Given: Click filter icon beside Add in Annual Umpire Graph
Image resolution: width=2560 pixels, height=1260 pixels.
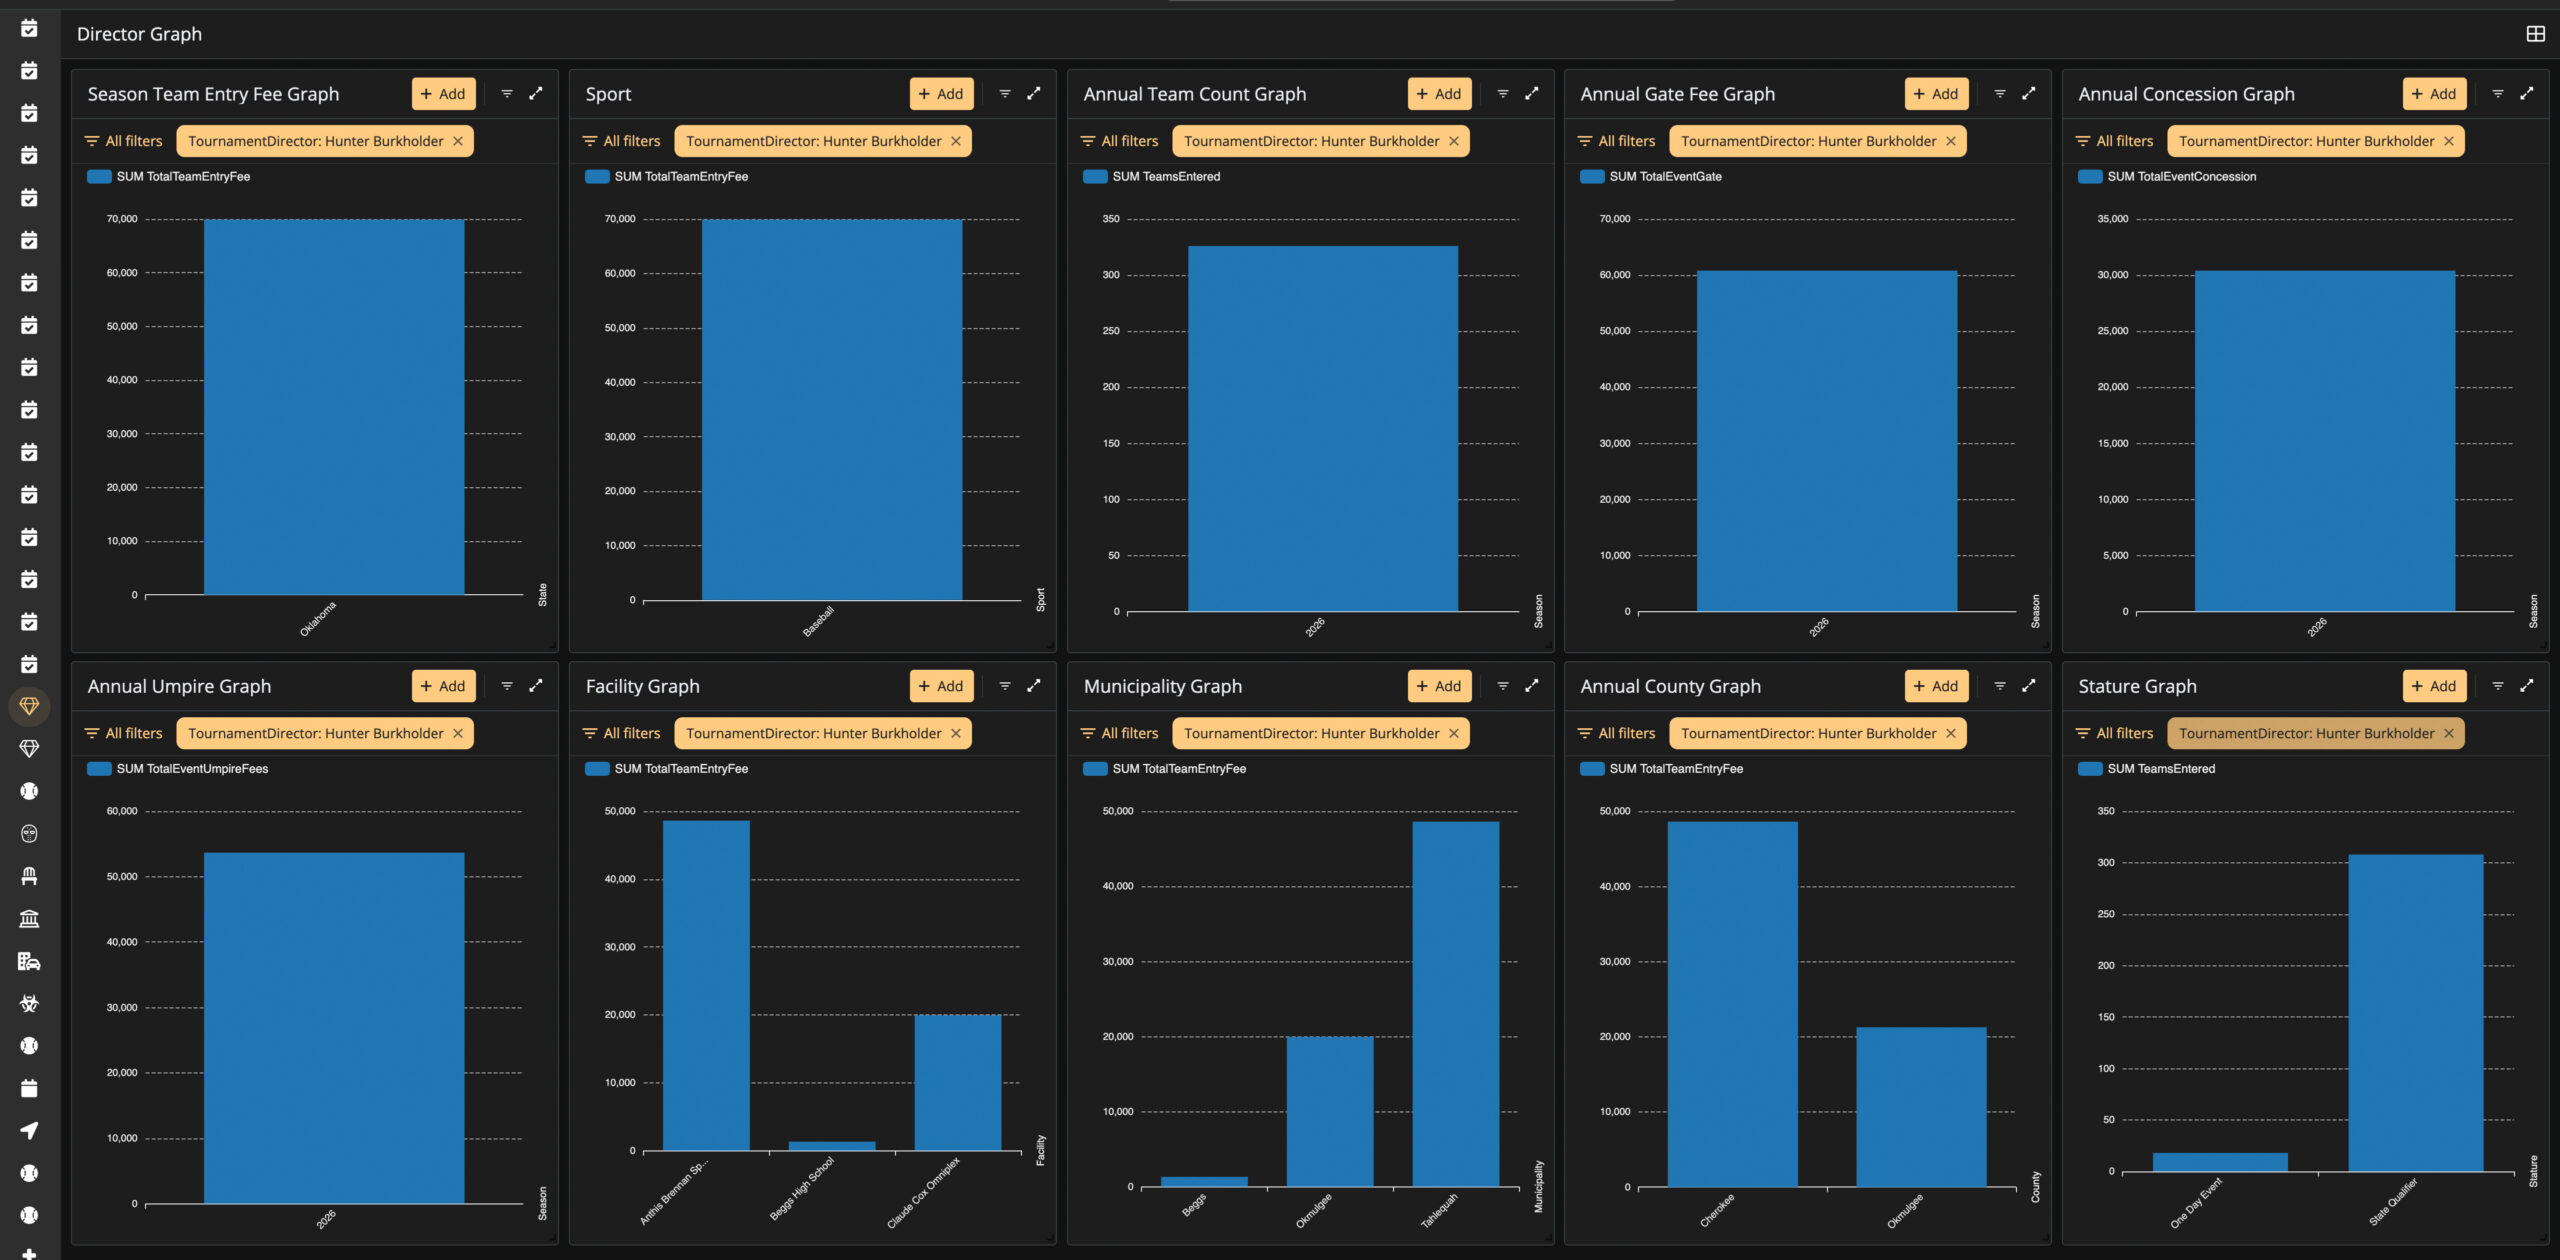Looking at the screenshot, I should 507,686.
